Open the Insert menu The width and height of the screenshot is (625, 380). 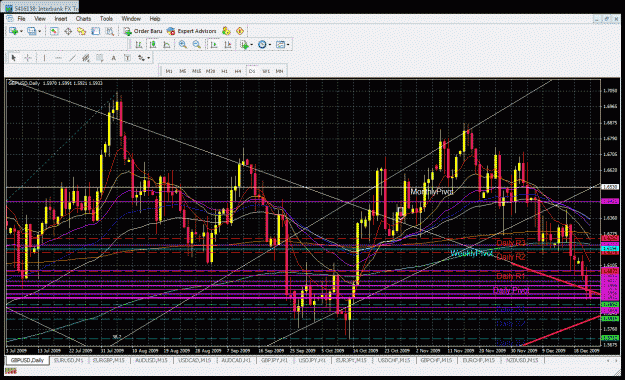(x=61, y=19)
